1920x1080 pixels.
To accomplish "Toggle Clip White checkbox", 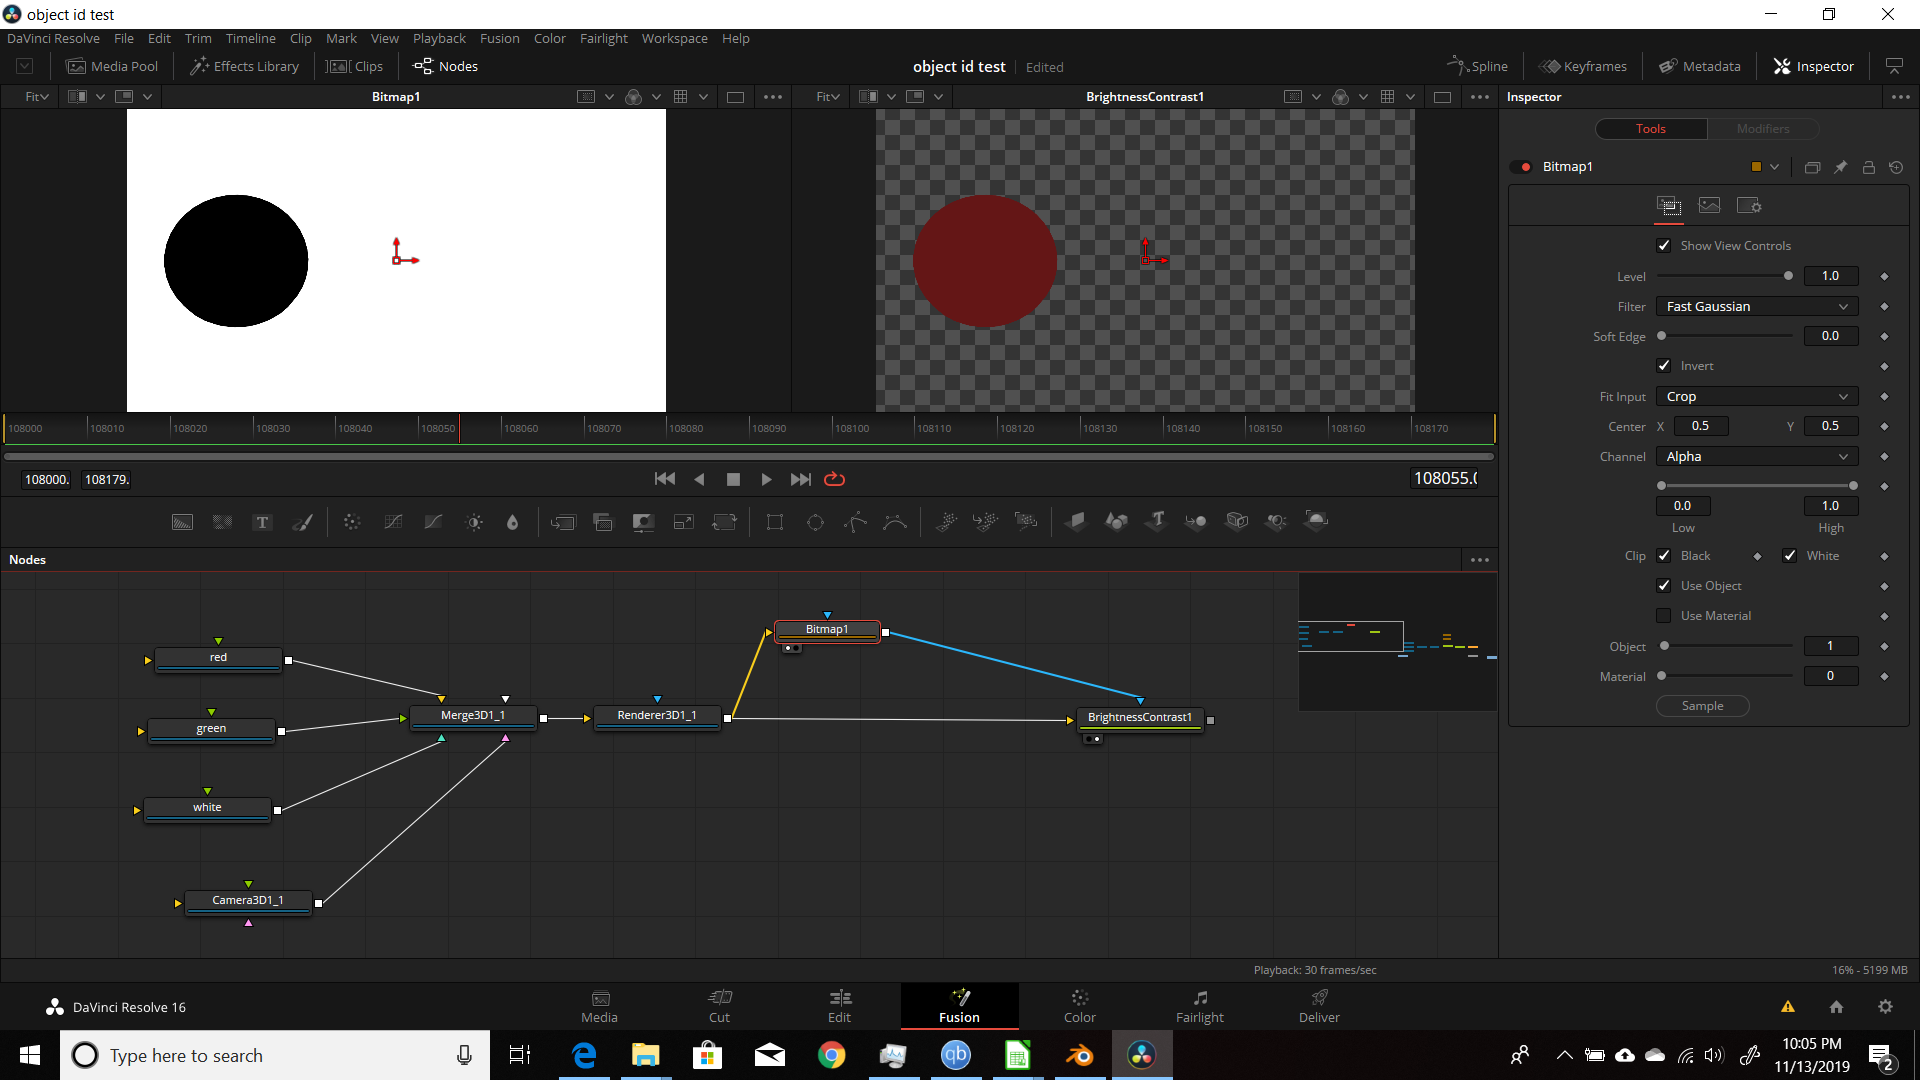I will pyautogui.click(x=1790, y=555).
